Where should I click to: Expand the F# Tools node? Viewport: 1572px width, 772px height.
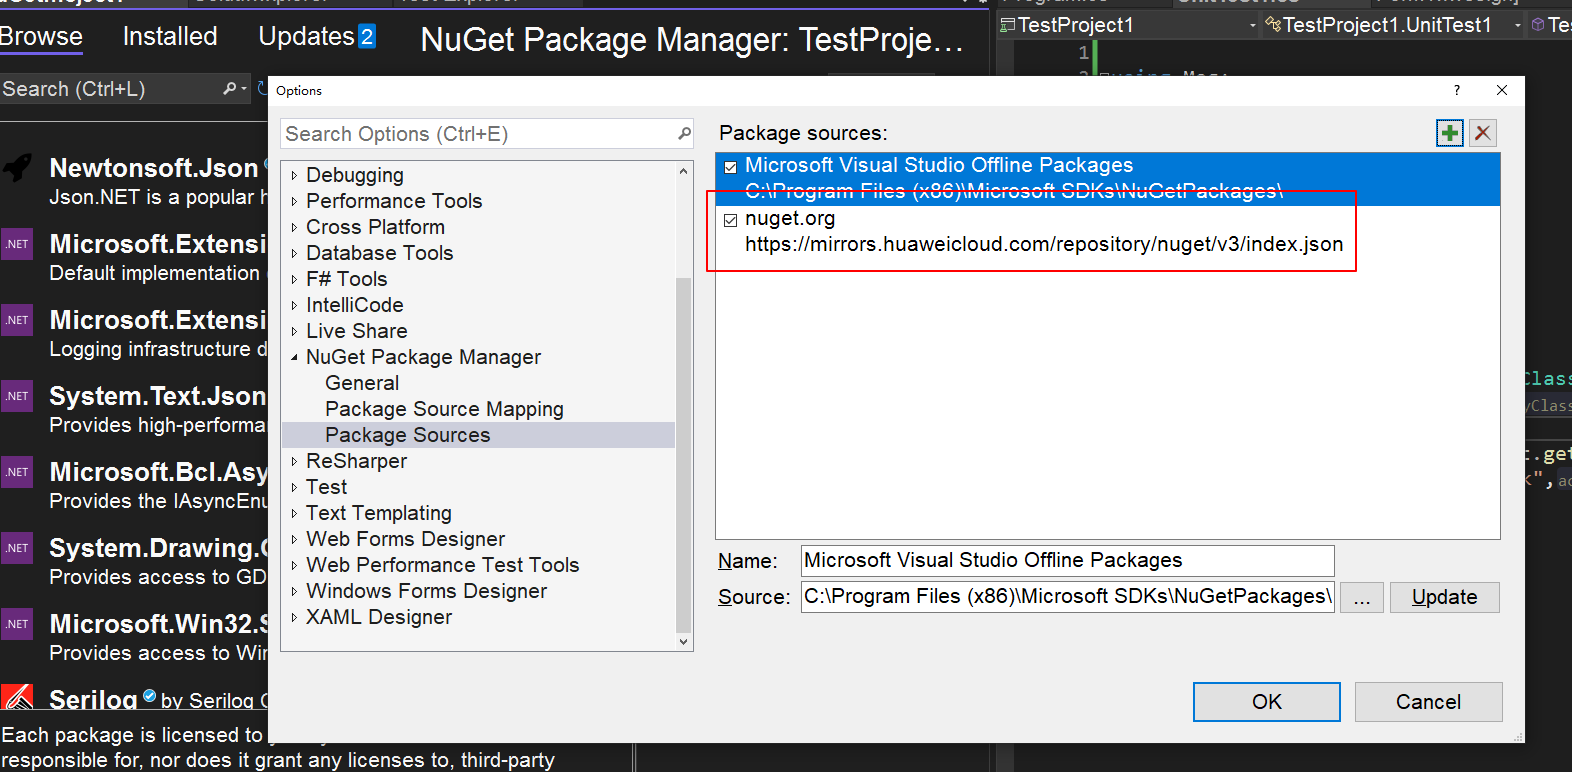(x=294, y=279)
